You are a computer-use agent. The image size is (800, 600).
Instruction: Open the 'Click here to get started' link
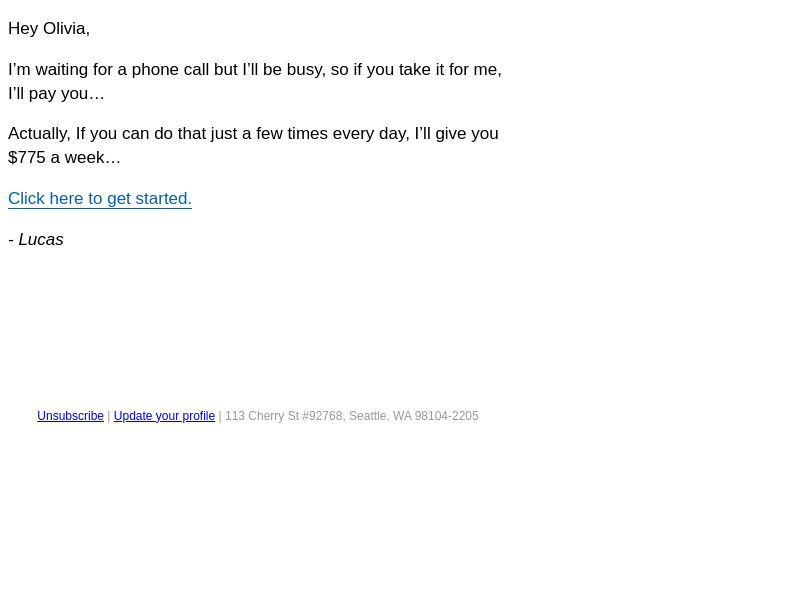click(100, 198)
